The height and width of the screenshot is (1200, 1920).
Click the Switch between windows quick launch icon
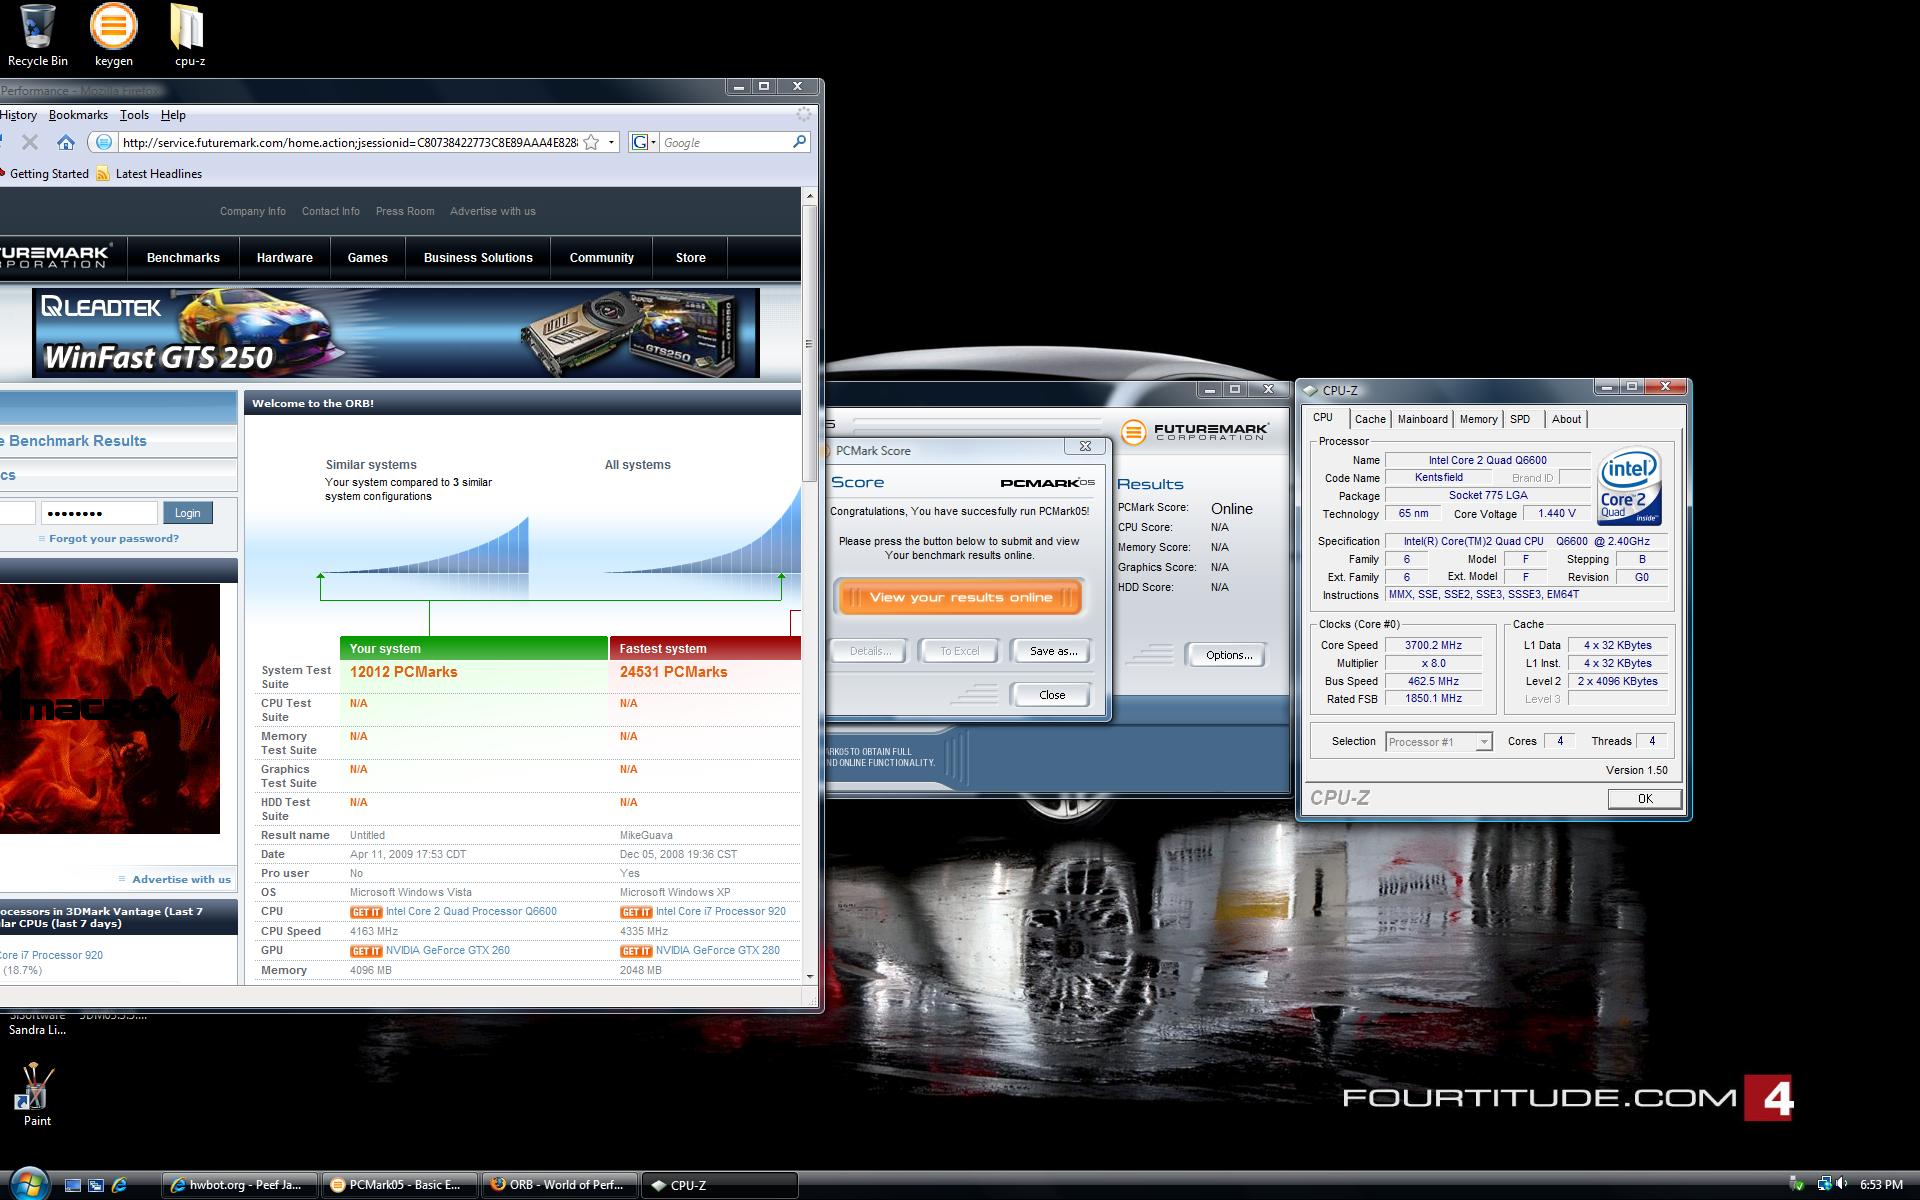click(x=96, y=1185)
